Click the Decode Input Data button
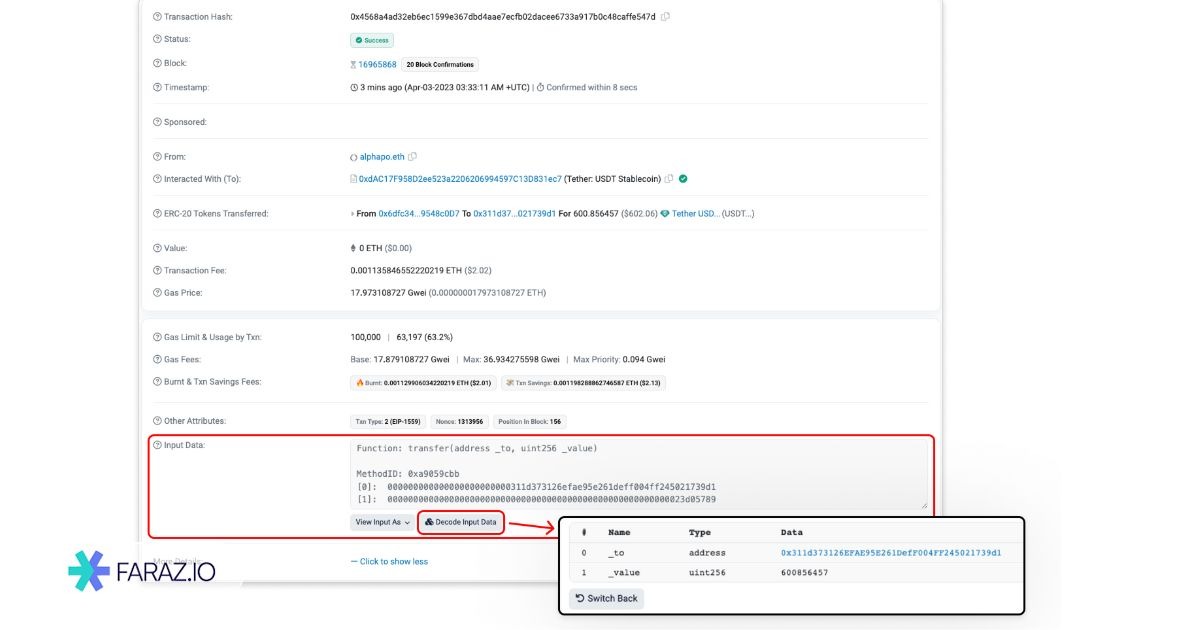This screenshot has width=1200, height=630. click(x=461, y=521)
